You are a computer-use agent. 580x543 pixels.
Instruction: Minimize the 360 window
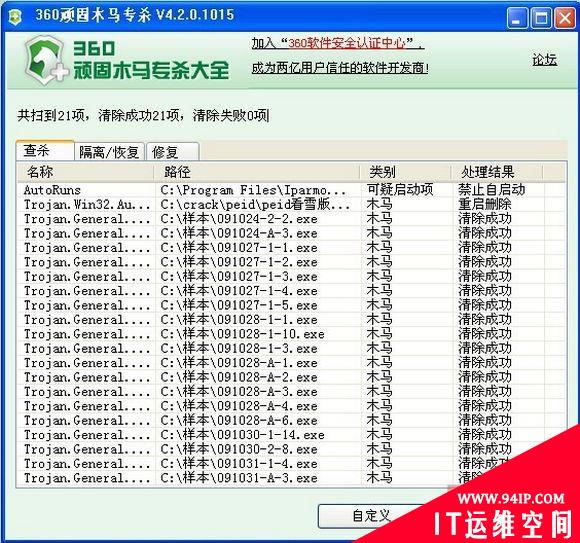click(517, 18)
